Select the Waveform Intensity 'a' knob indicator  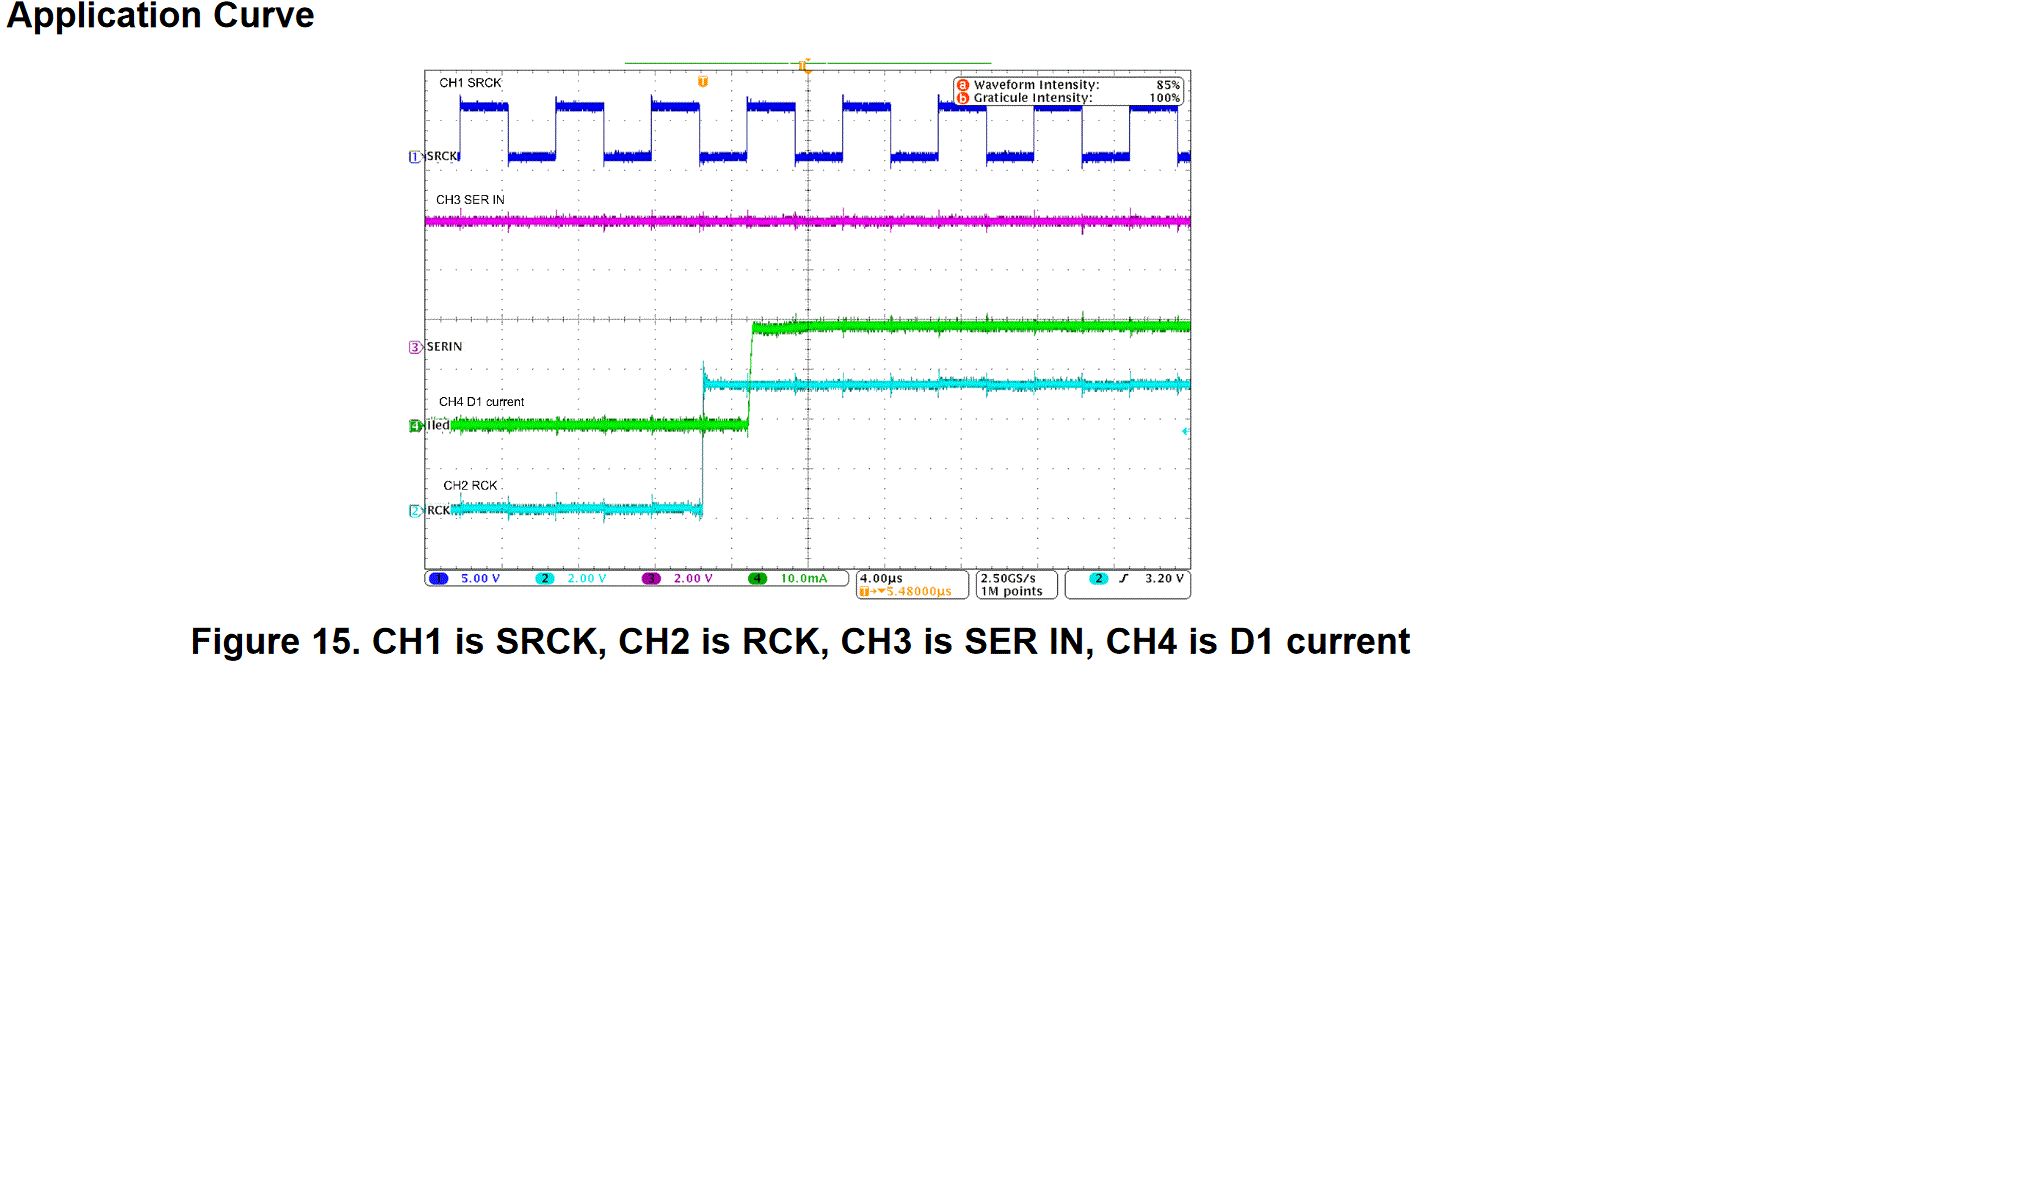pos(963,85)
